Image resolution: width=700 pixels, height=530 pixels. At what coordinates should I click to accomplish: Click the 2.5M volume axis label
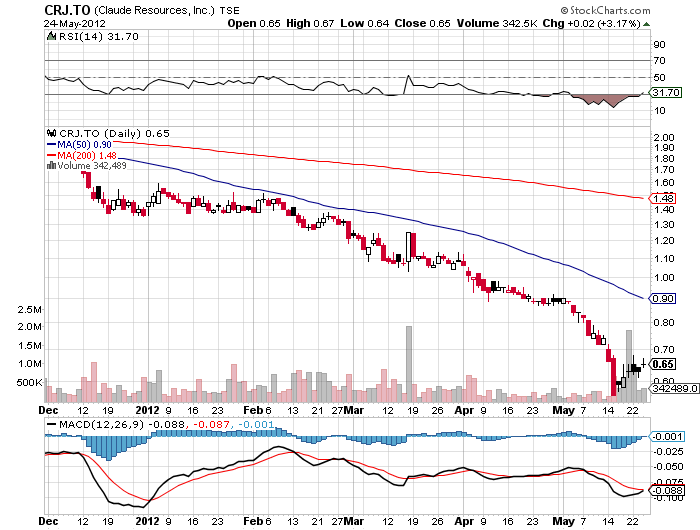[29, 309]
